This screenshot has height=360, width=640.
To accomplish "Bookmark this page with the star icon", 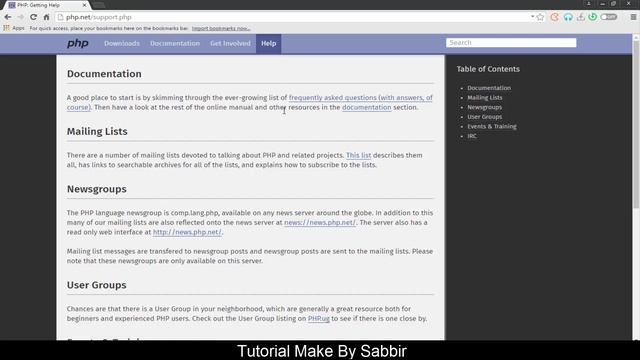I will coord(540,17).
